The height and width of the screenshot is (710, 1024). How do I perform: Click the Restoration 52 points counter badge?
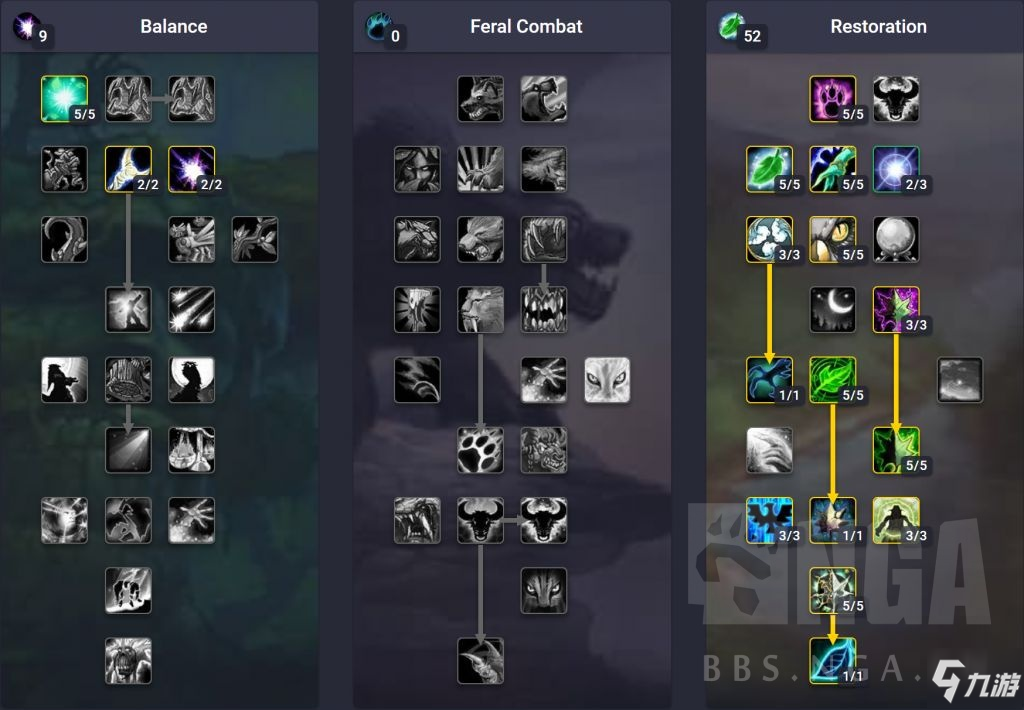pos(752,36)
